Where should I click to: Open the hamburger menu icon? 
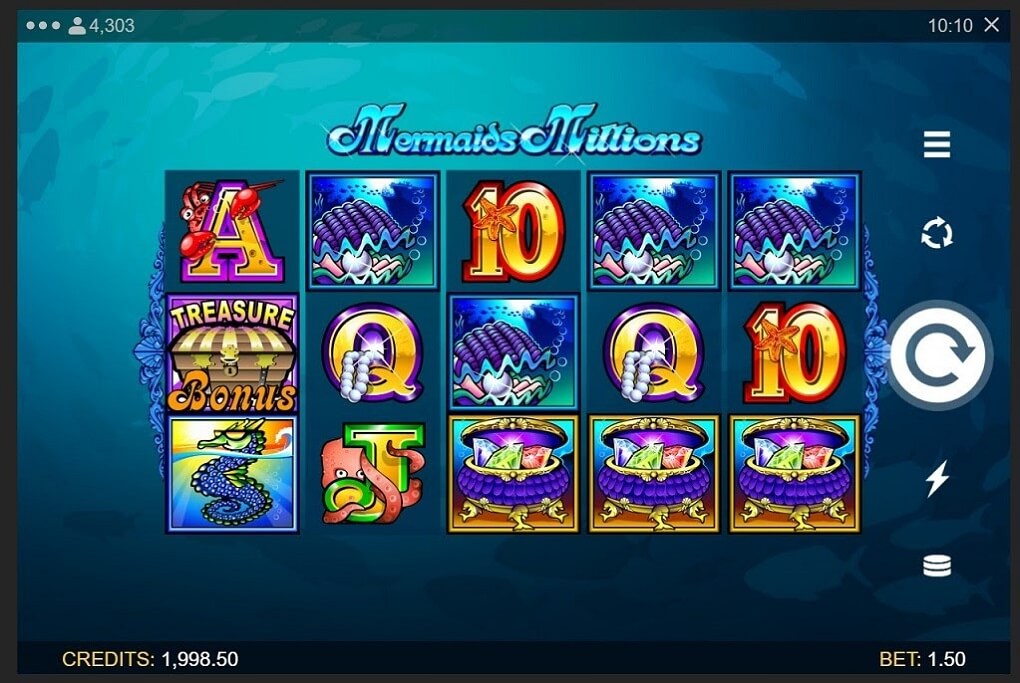(x=937, y=144)
